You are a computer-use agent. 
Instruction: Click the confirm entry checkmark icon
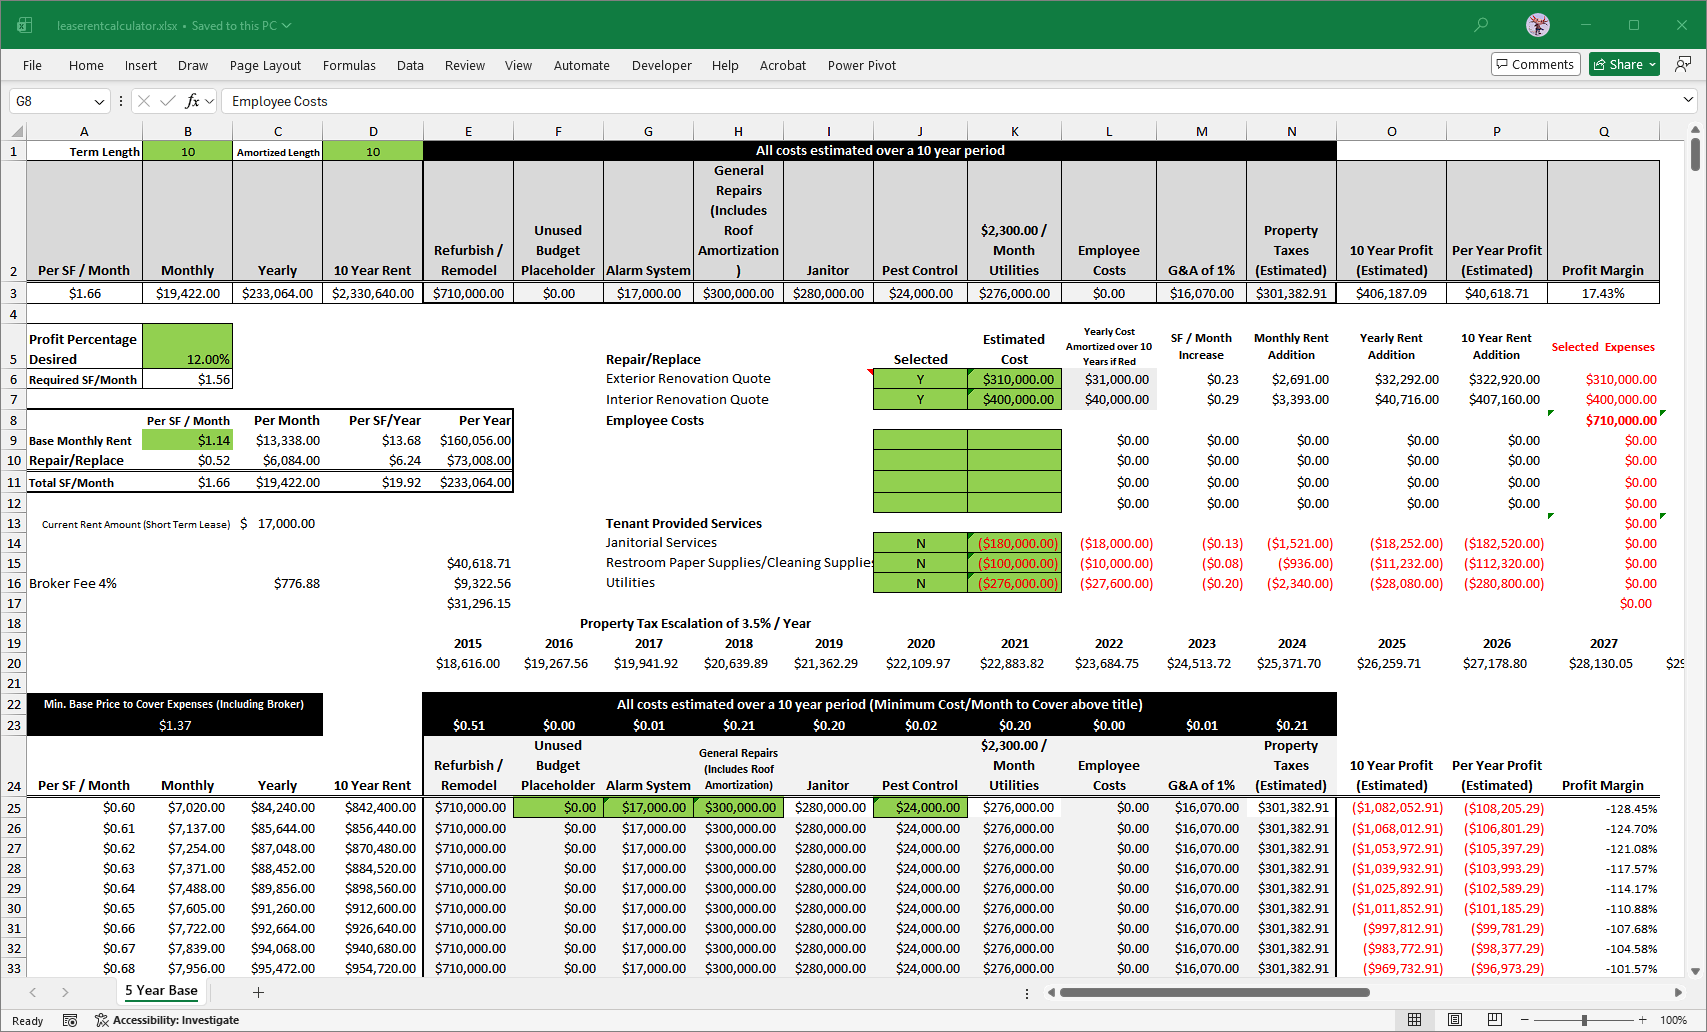168,101
